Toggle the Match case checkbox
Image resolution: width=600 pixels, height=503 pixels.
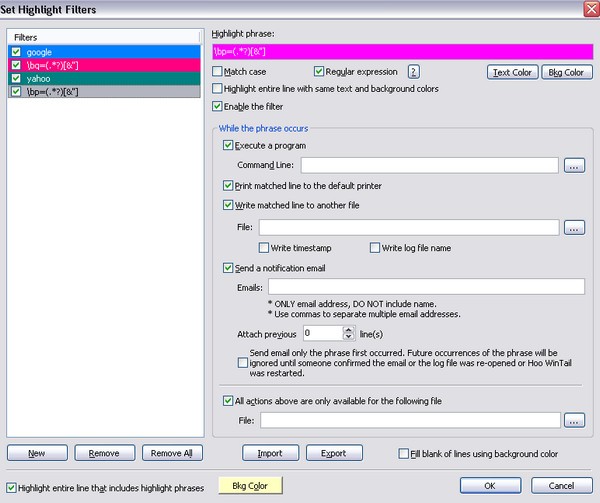pos(219,72)
